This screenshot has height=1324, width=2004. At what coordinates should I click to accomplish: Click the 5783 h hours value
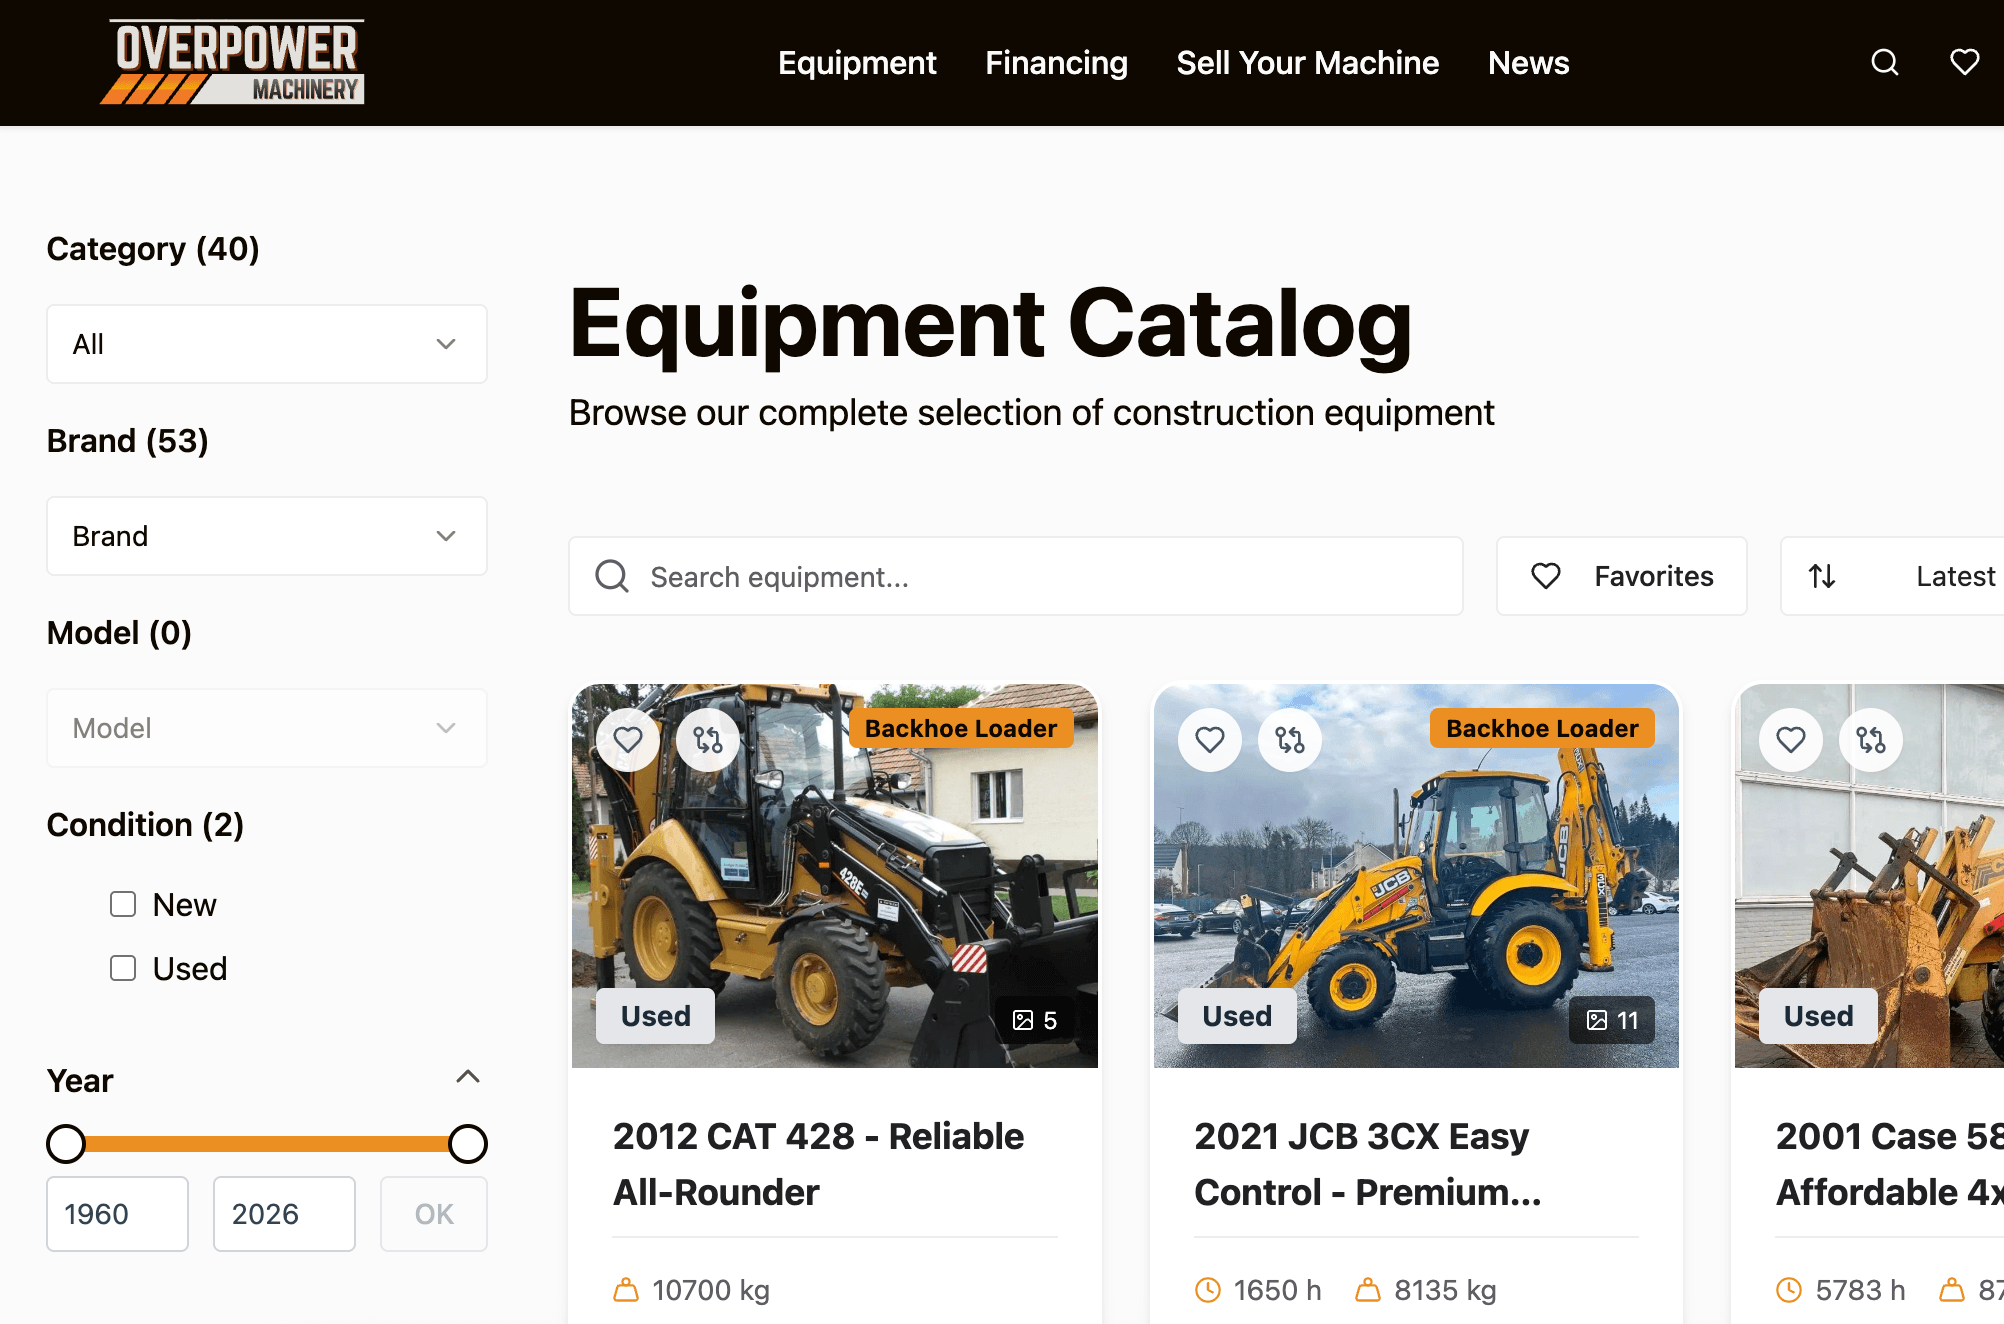(x=1860, y=1290)
